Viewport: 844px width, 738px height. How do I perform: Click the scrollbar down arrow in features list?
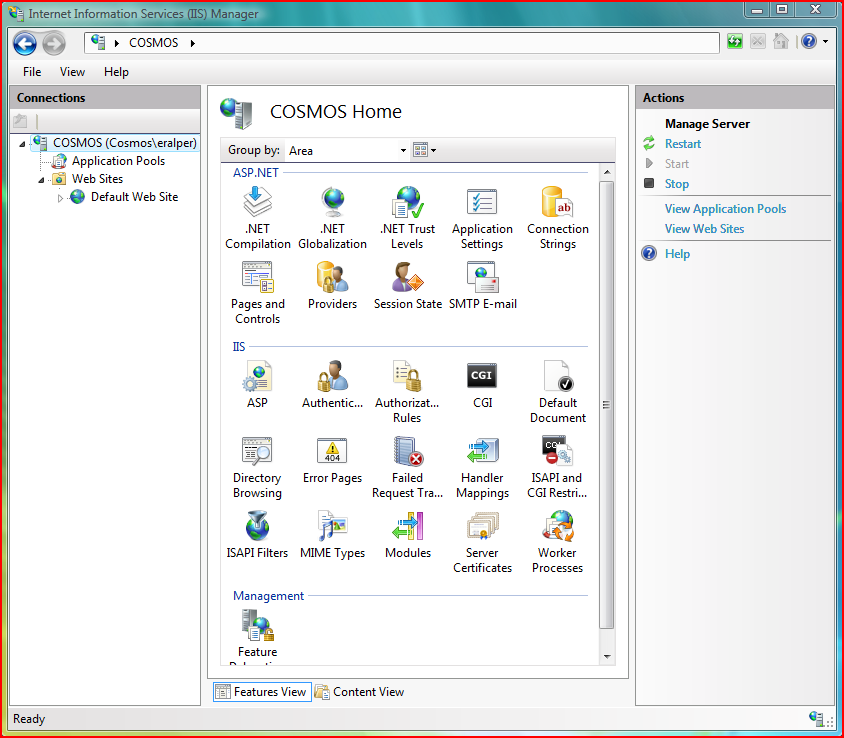607,656
